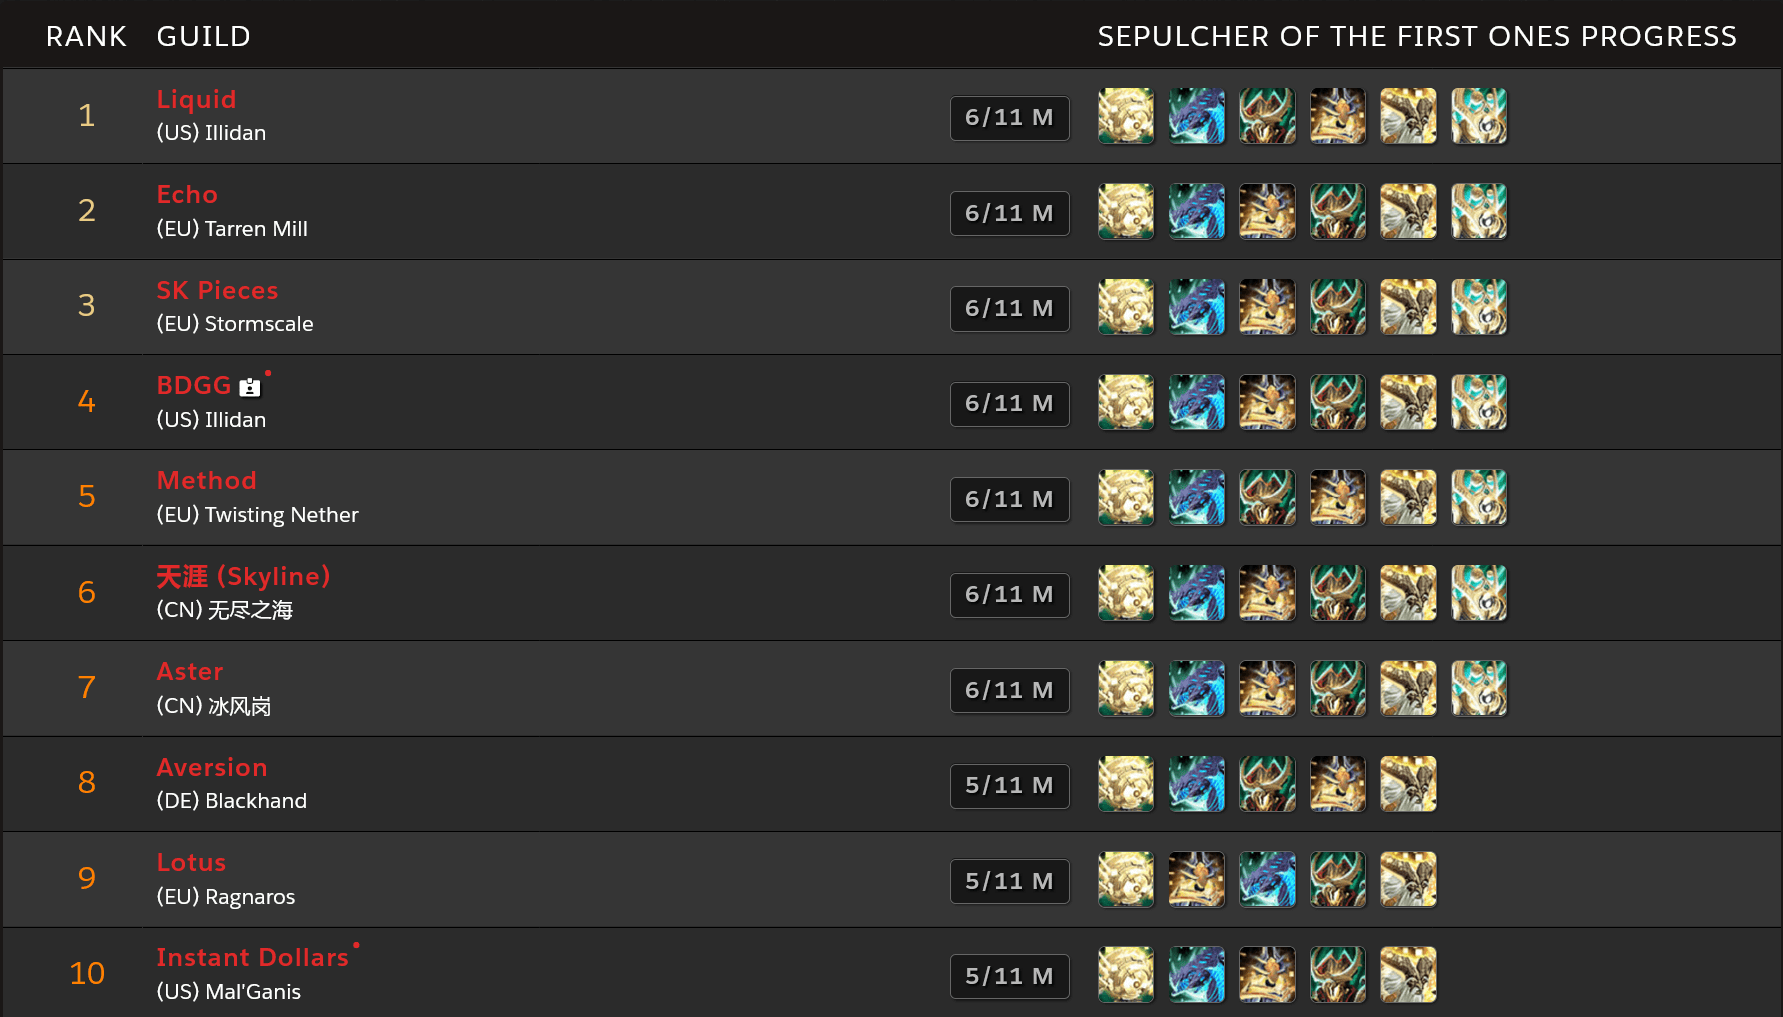Open the Echo guild page

tap(187, 194)
